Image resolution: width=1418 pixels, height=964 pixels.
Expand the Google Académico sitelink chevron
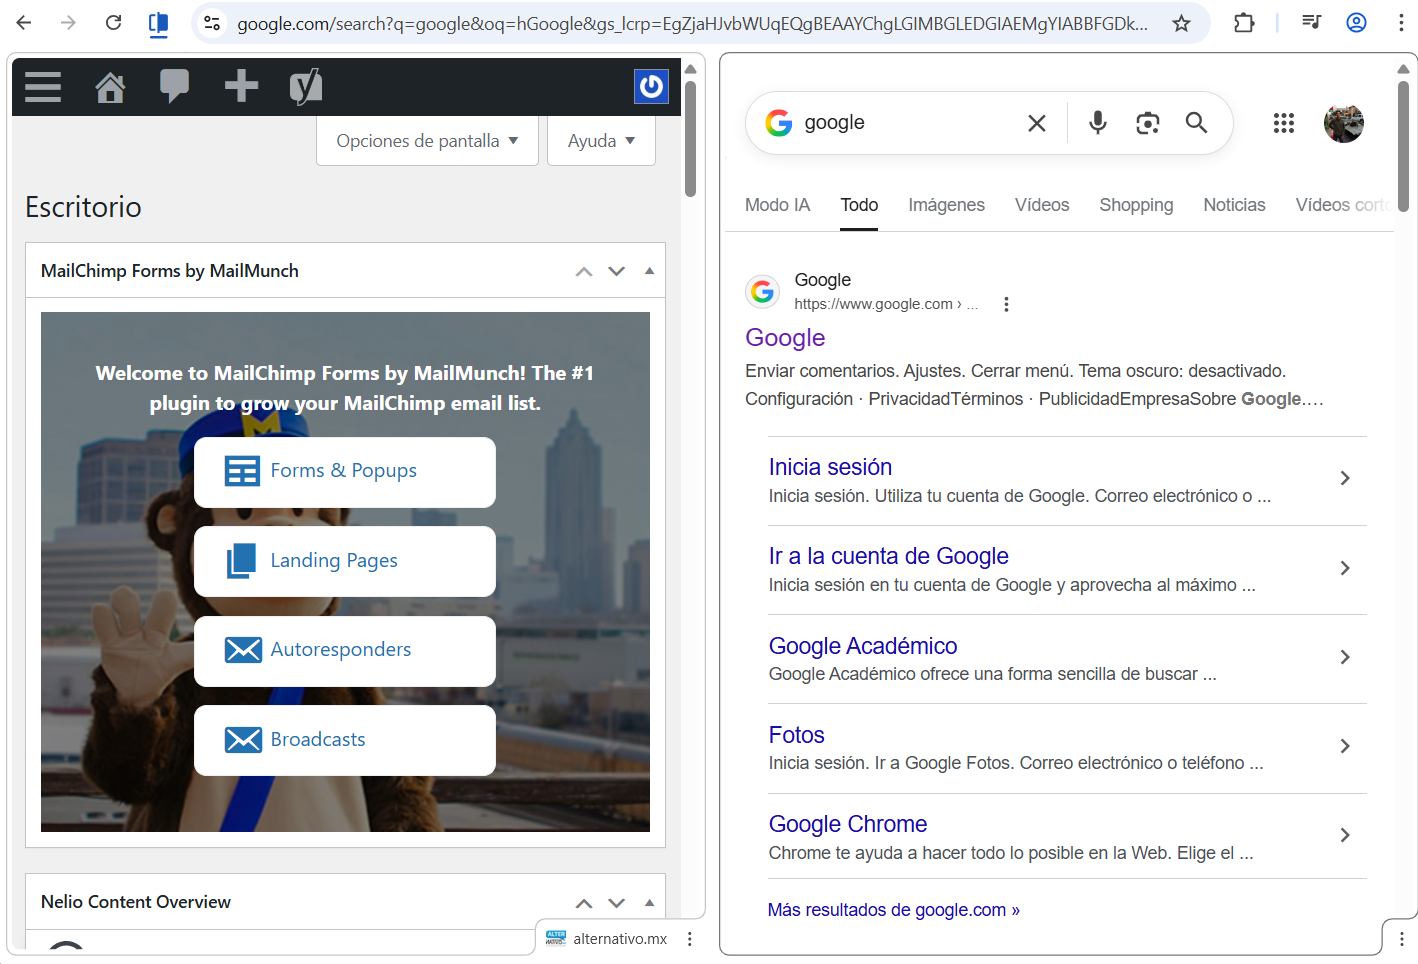tap(1345, 657)
